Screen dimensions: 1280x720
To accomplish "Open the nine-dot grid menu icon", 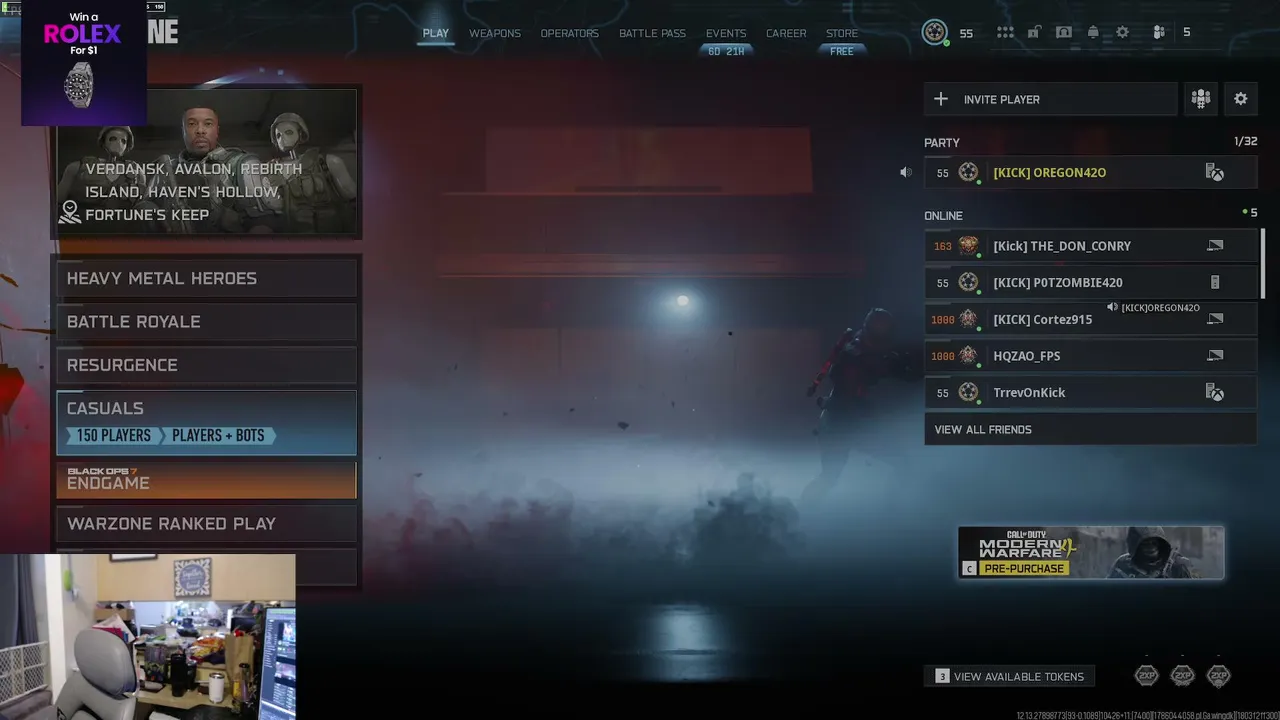I will pos(1005,33).
